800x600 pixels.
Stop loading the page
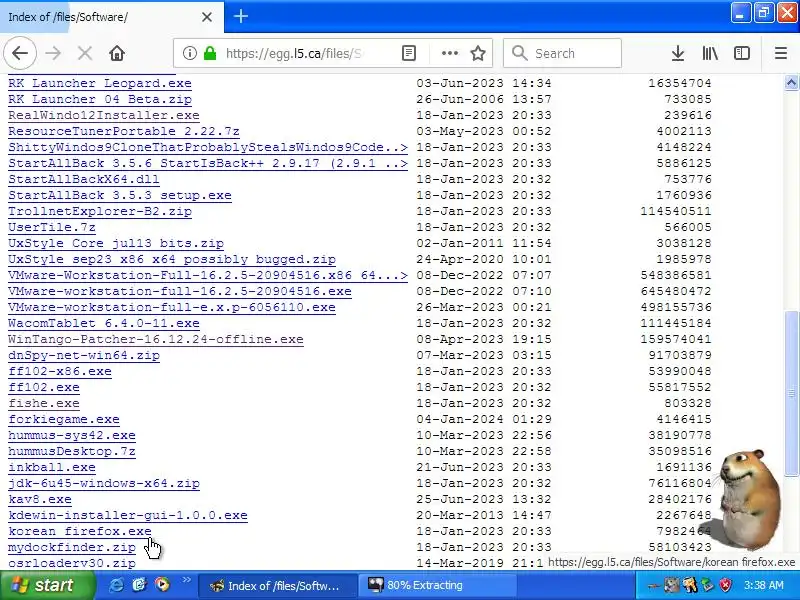[85, 53]
